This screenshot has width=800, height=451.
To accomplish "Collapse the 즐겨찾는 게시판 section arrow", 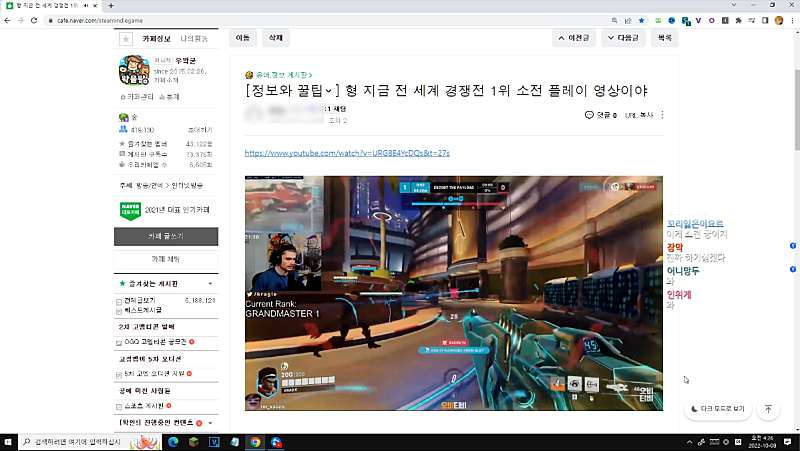I will click(210, 284).
